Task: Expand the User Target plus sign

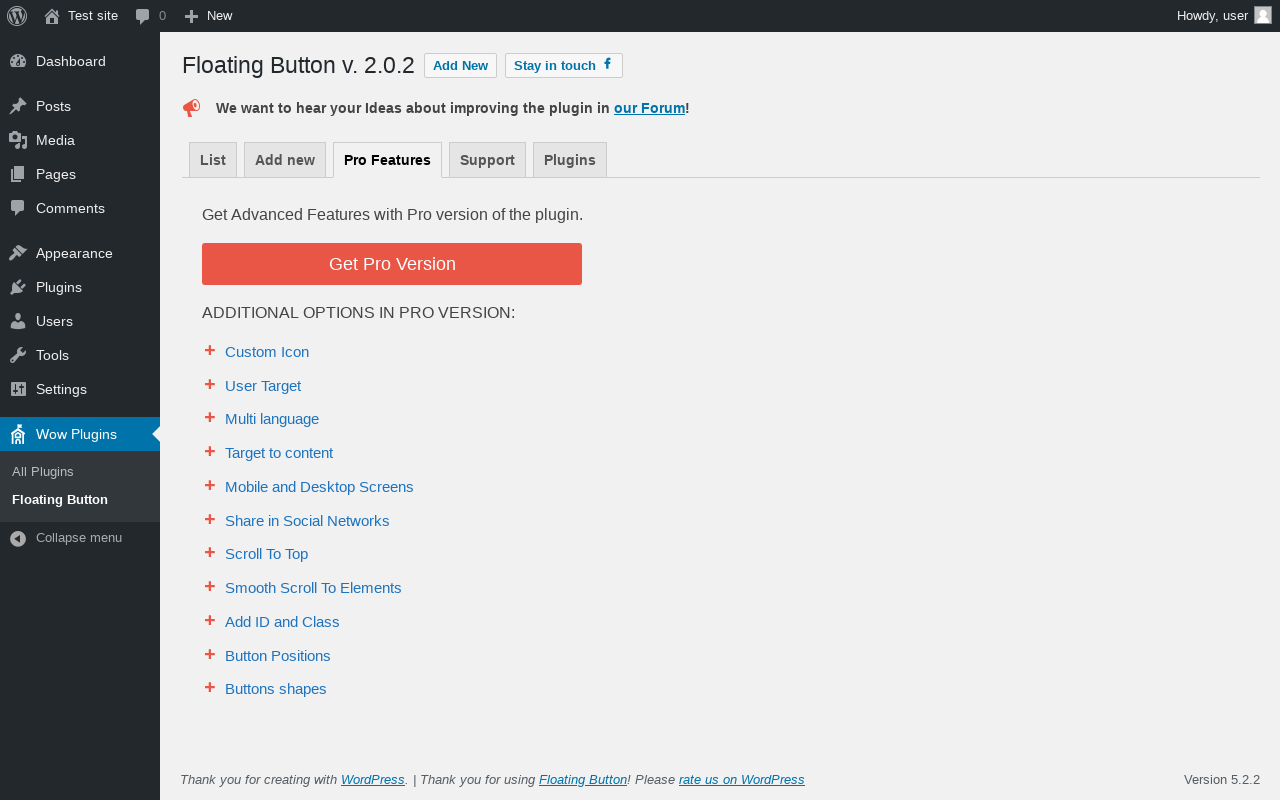Action: (210, 385)
